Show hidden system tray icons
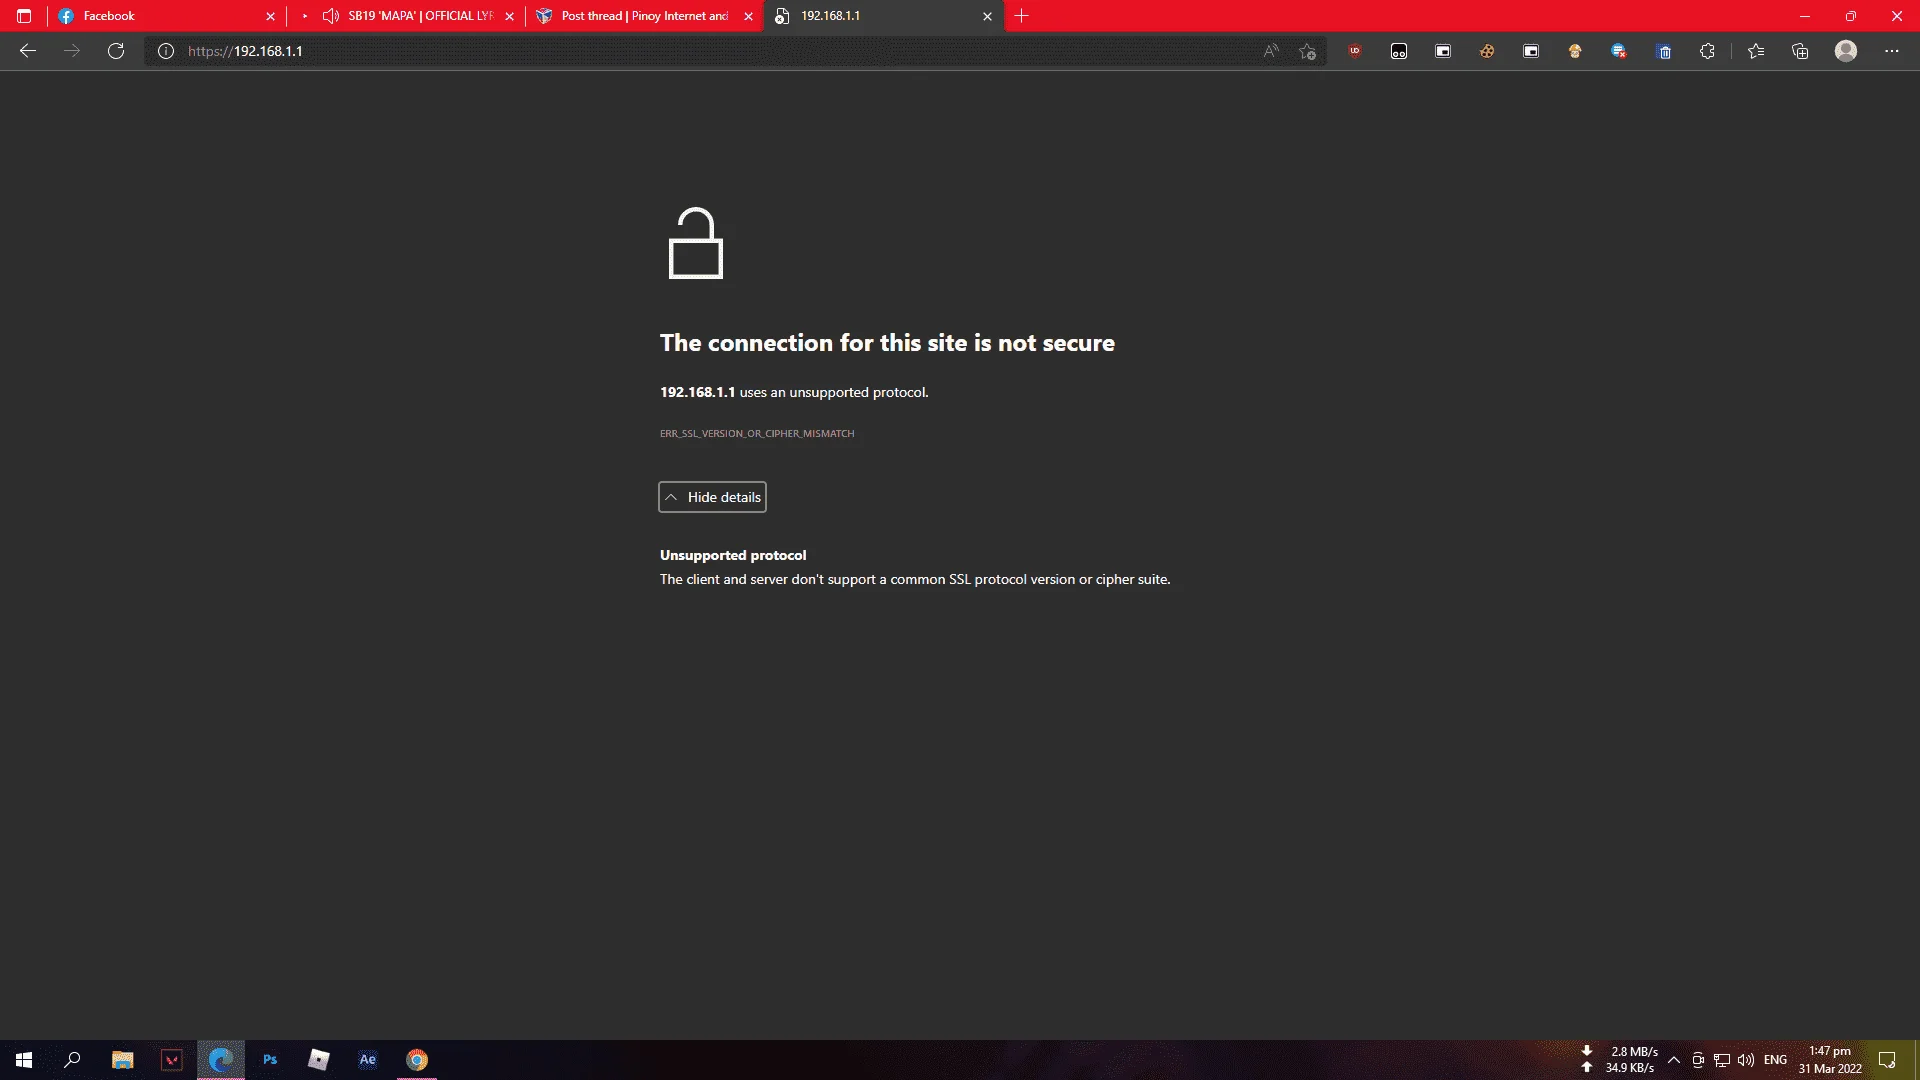 1673,1060
